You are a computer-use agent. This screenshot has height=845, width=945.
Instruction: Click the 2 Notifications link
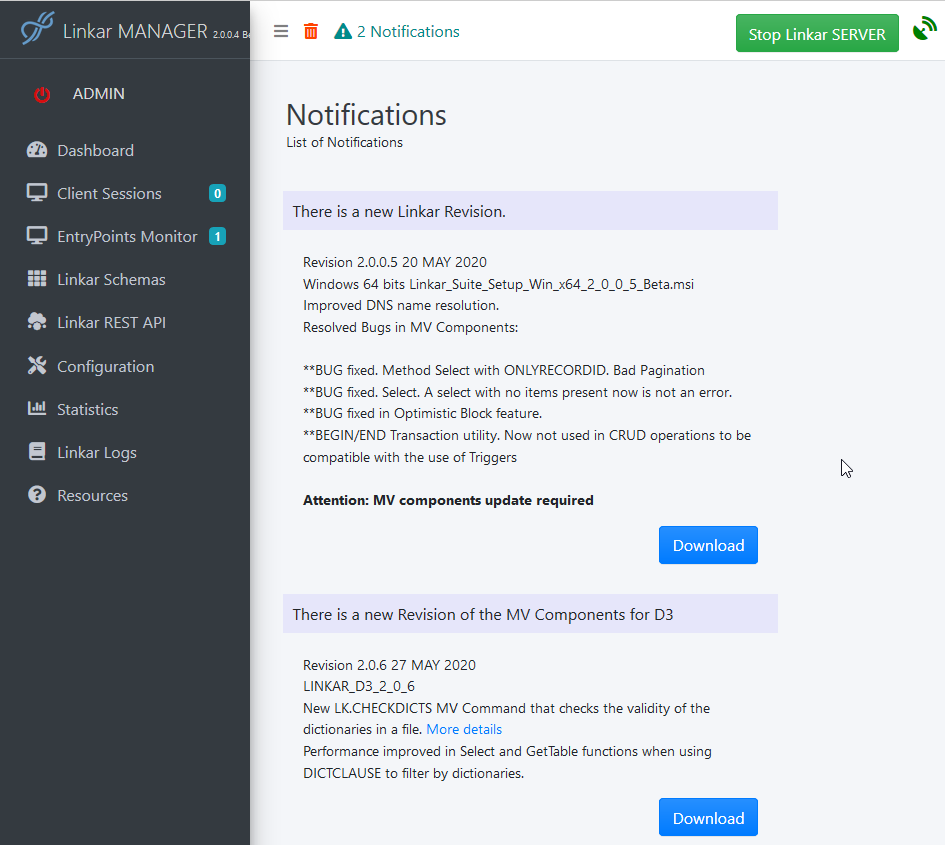point(408,31)
